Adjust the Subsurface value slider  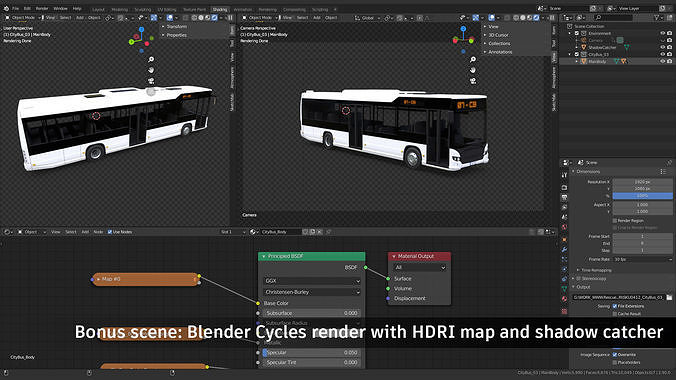[x=312, y=313]
